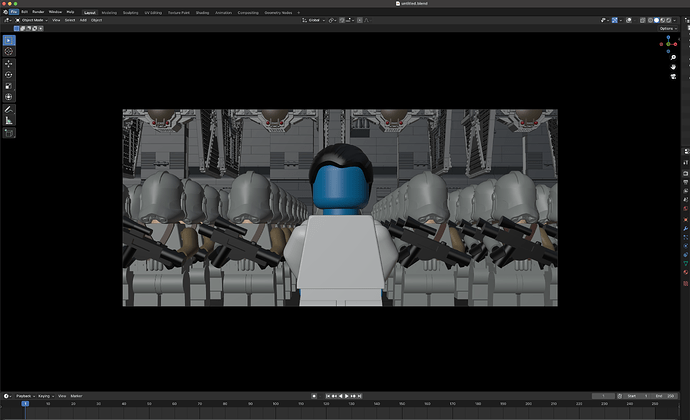
Task: Open the Render properties tab icon
Action: (686, 173)
